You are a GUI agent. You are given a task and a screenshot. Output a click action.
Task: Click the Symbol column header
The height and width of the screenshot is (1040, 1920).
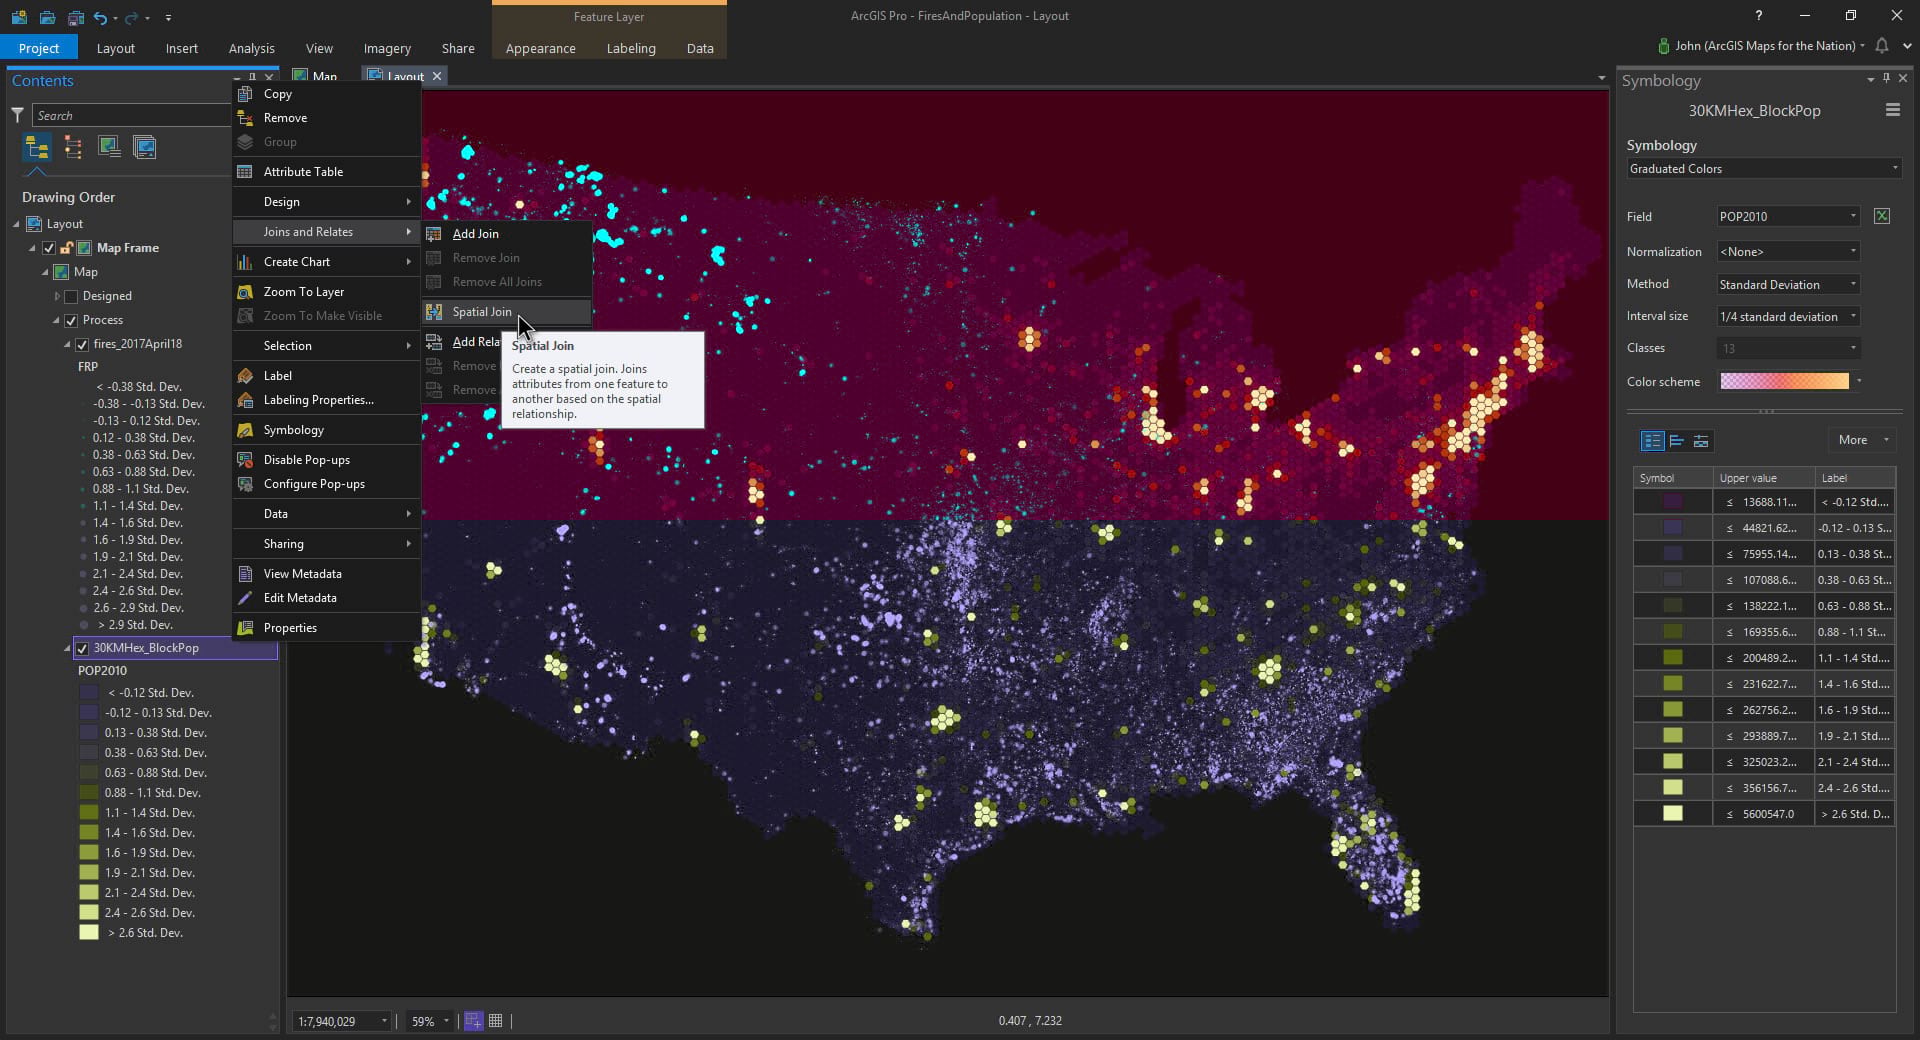1672,478
